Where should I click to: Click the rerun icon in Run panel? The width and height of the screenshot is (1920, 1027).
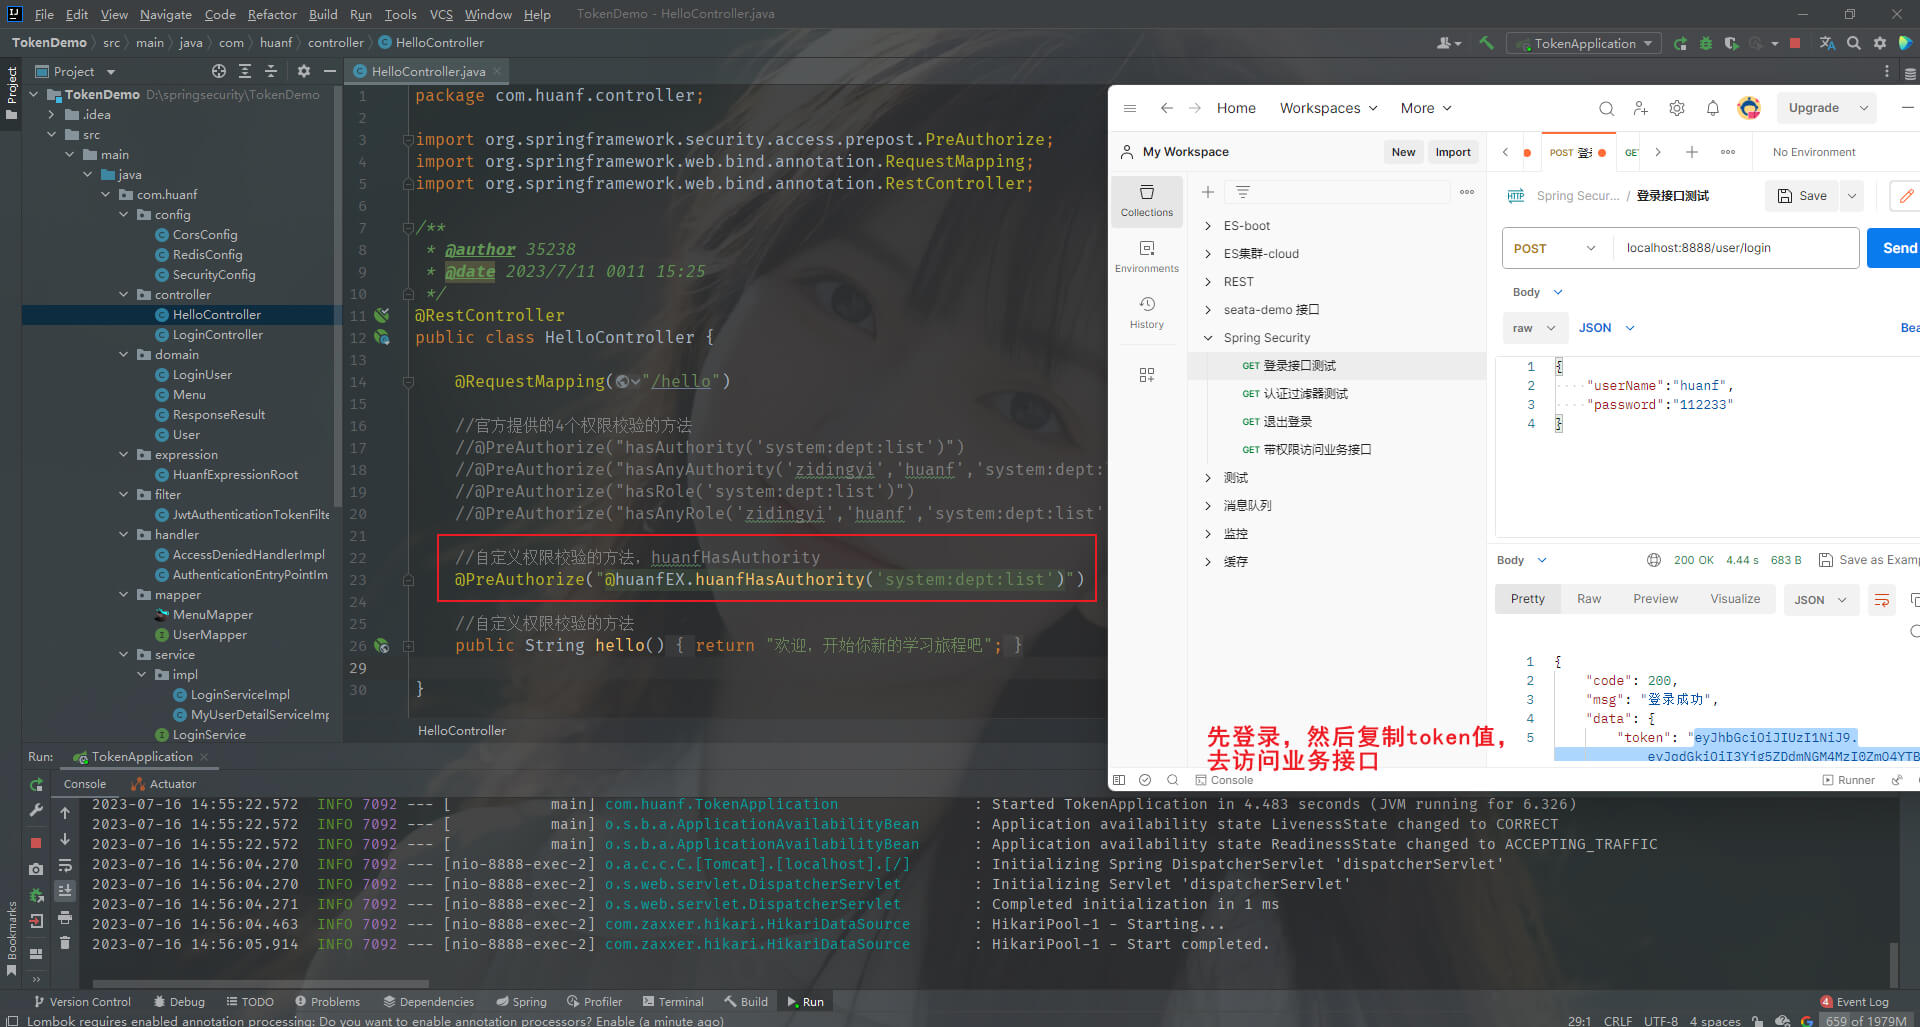click(x=36, y=785)
